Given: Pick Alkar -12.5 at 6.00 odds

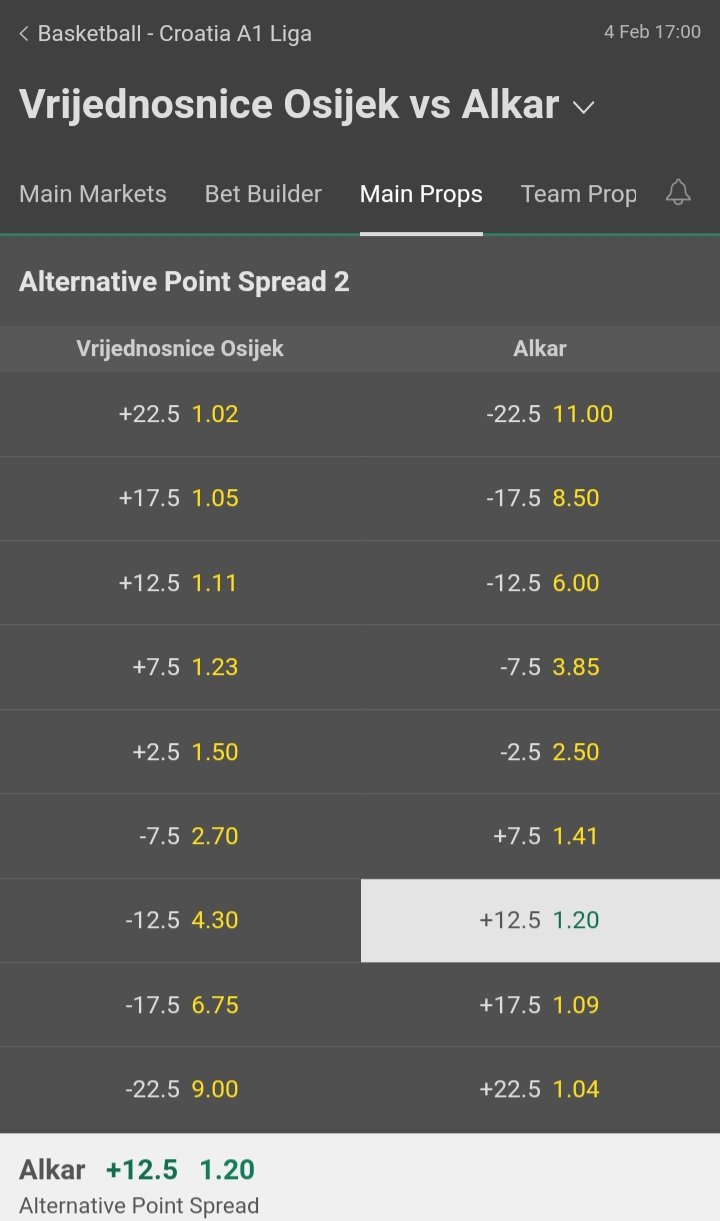Looking at the screenshot, I should point(540,583).
